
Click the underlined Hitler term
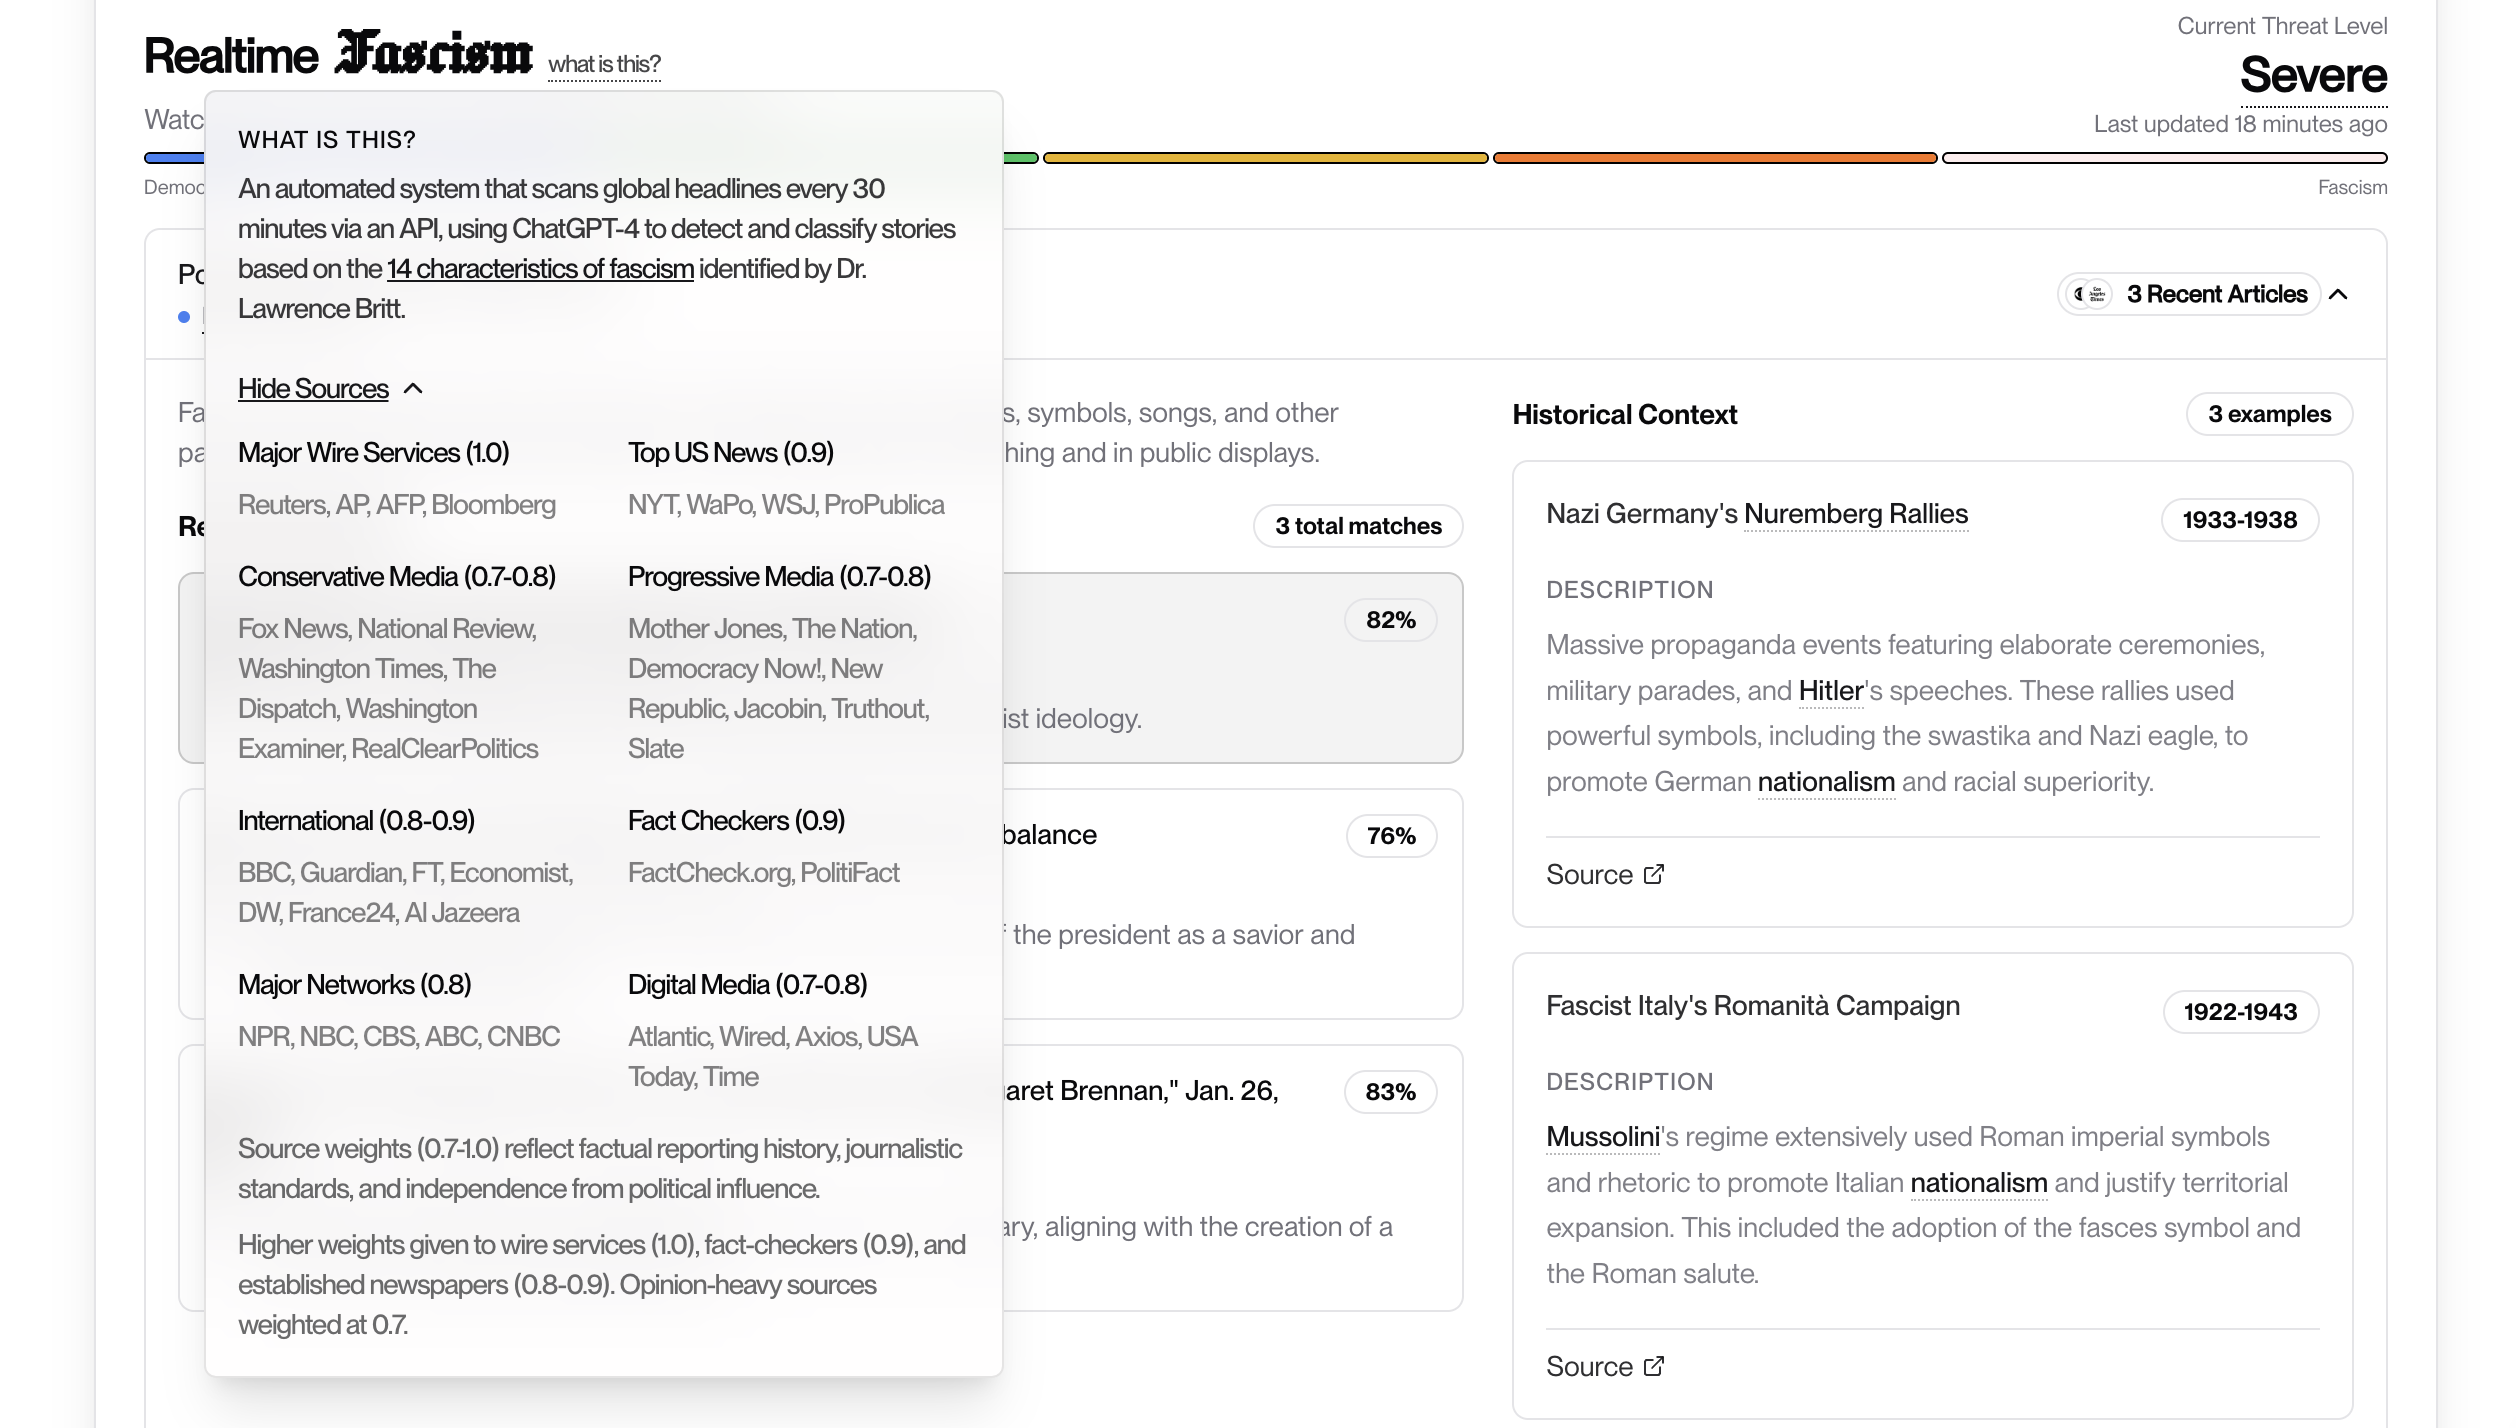tap(1830, 690)
